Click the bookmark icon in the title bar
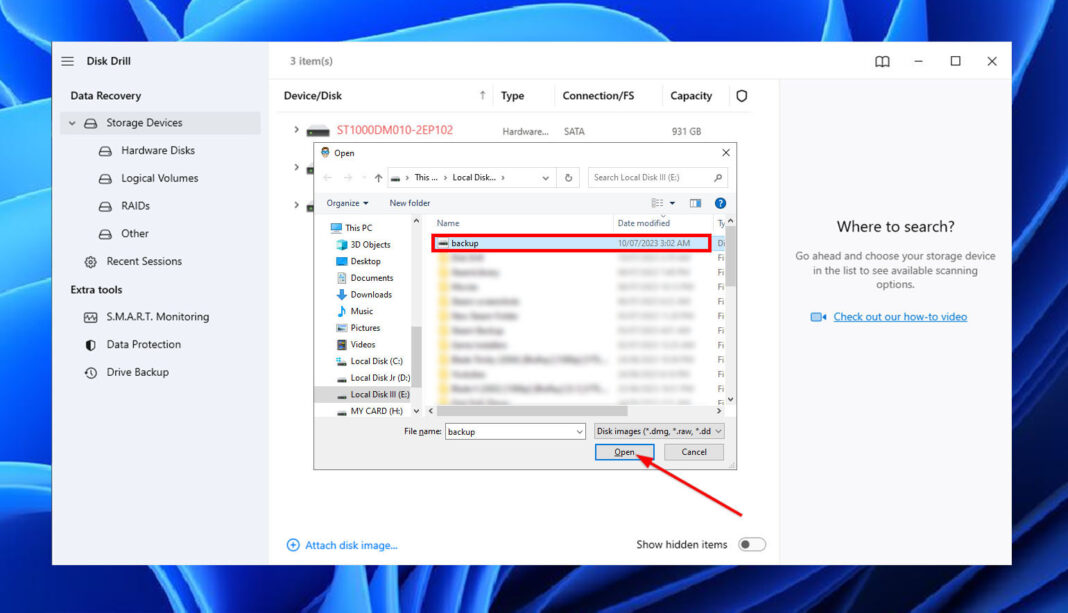Viewport: 1068px width, 613px height. coord(882,61)
